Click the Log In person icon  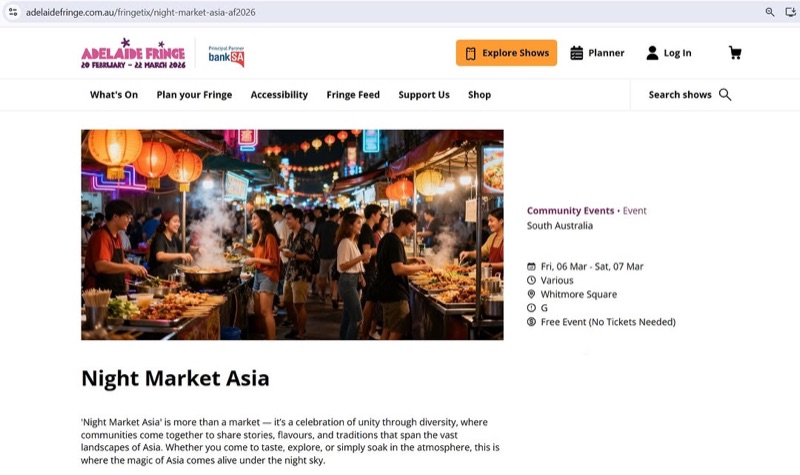[652, 53]
